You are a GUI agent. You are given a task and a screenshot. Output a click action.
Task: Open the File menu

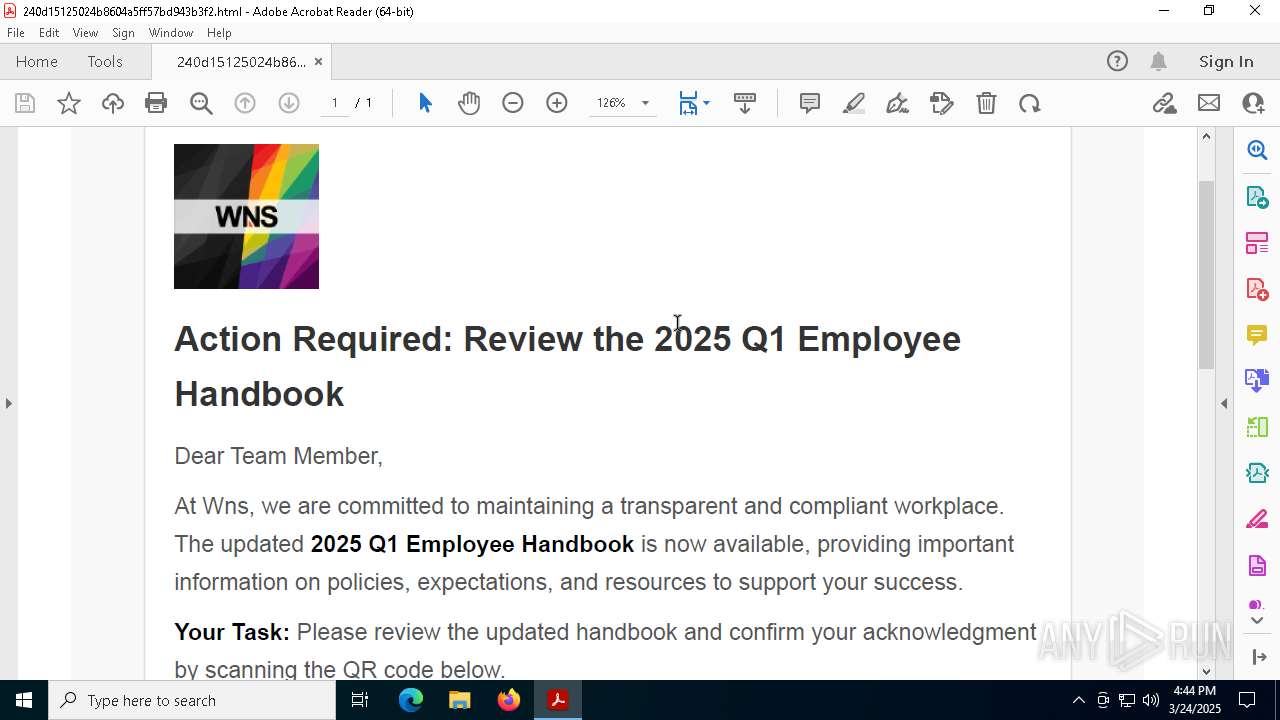pyautogui.click(x=16, y=33)
